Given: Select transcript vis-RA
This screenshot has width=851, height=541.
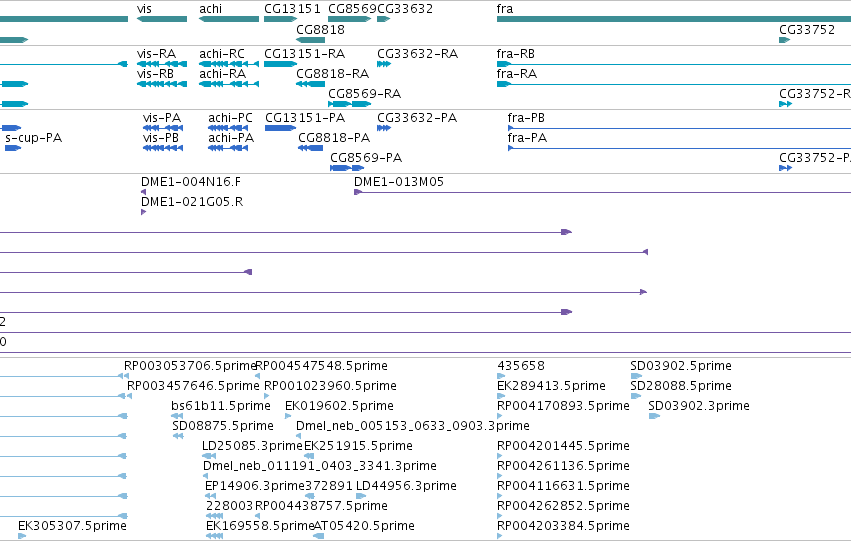Looking at the screenshot, I should point(162,64).
